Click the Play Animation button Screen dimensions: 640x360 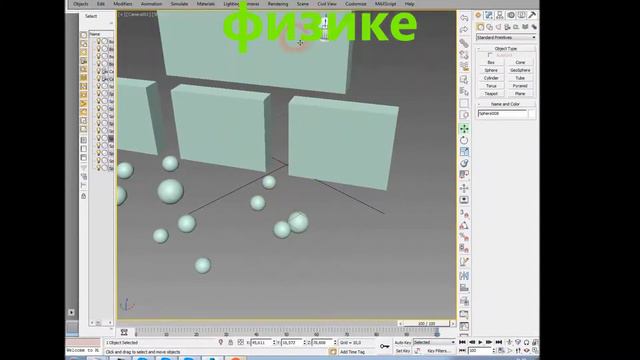pyautogui.click(x=480, y=342)
